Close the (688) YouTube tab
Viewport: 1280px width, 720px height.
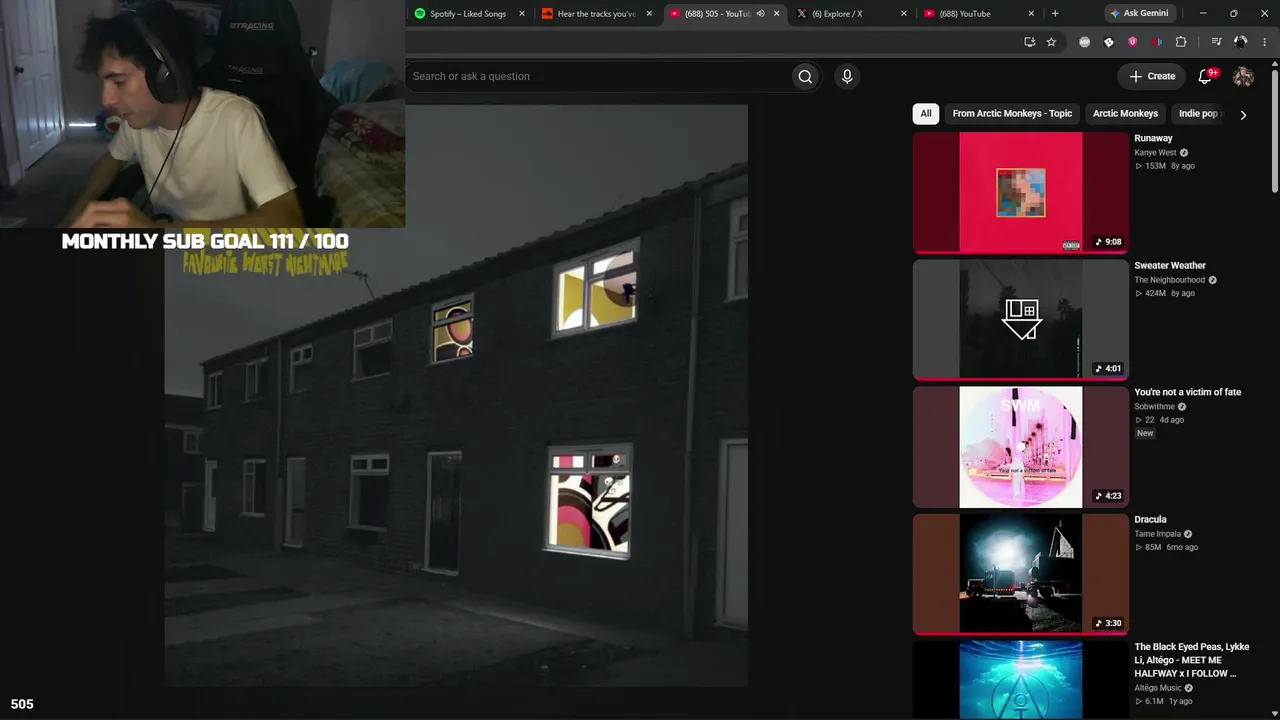(1031, 14)
